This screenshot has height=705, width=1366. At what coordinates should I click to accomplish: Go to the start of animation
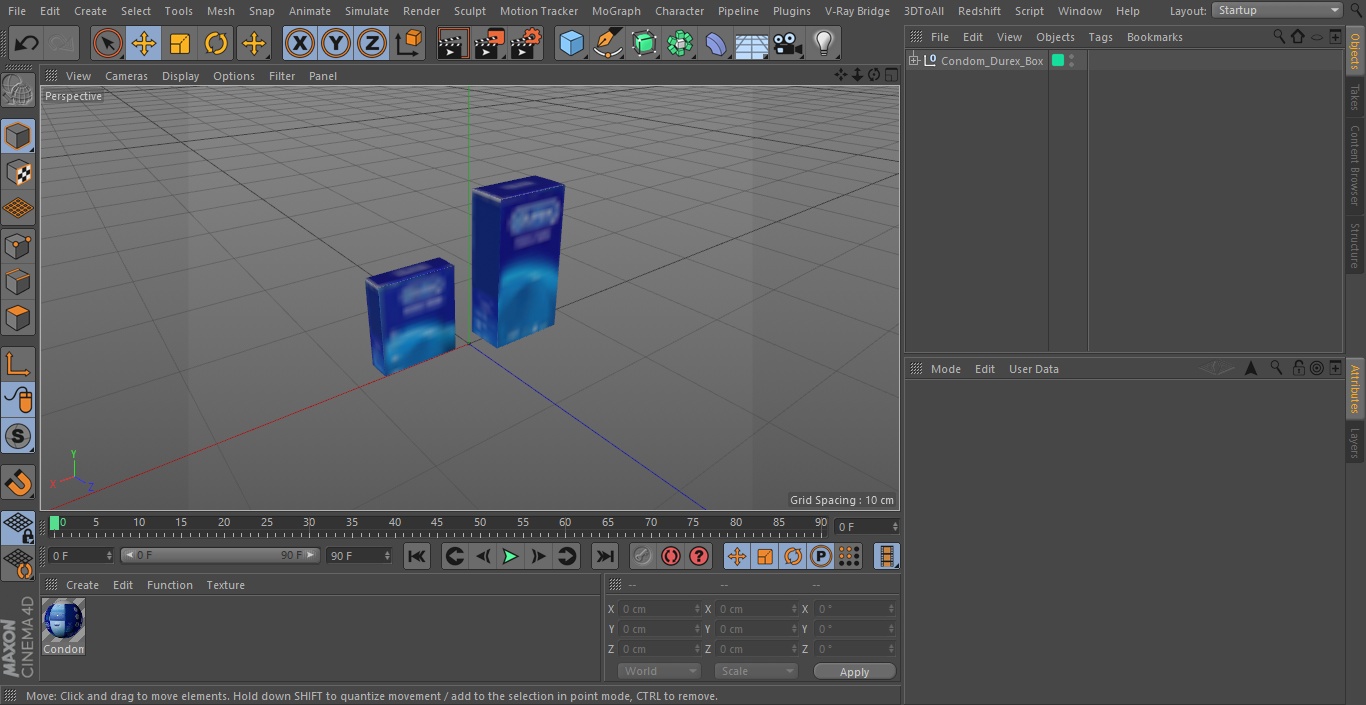[417, 556]
